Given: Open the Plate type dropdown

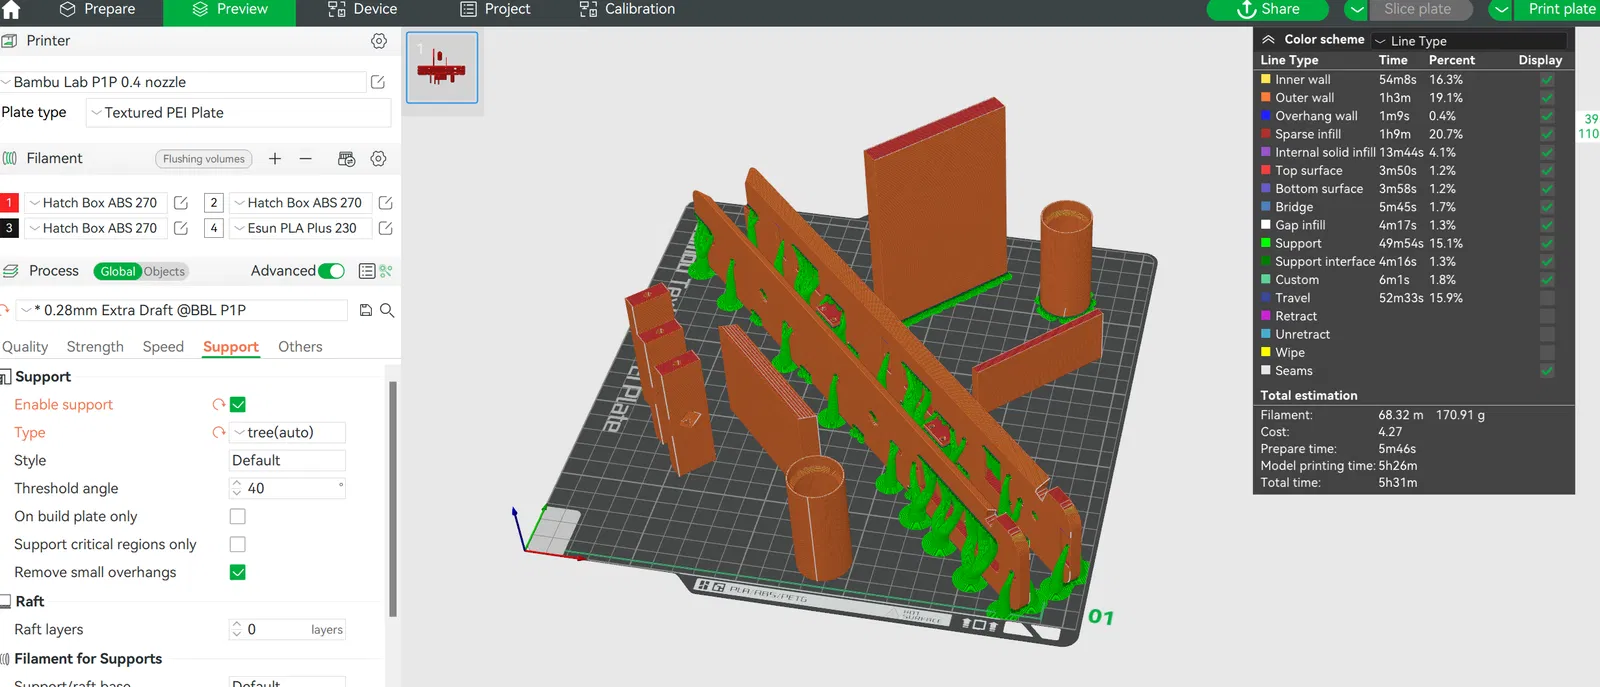Looking at the screenshot, I should [238, 113].
